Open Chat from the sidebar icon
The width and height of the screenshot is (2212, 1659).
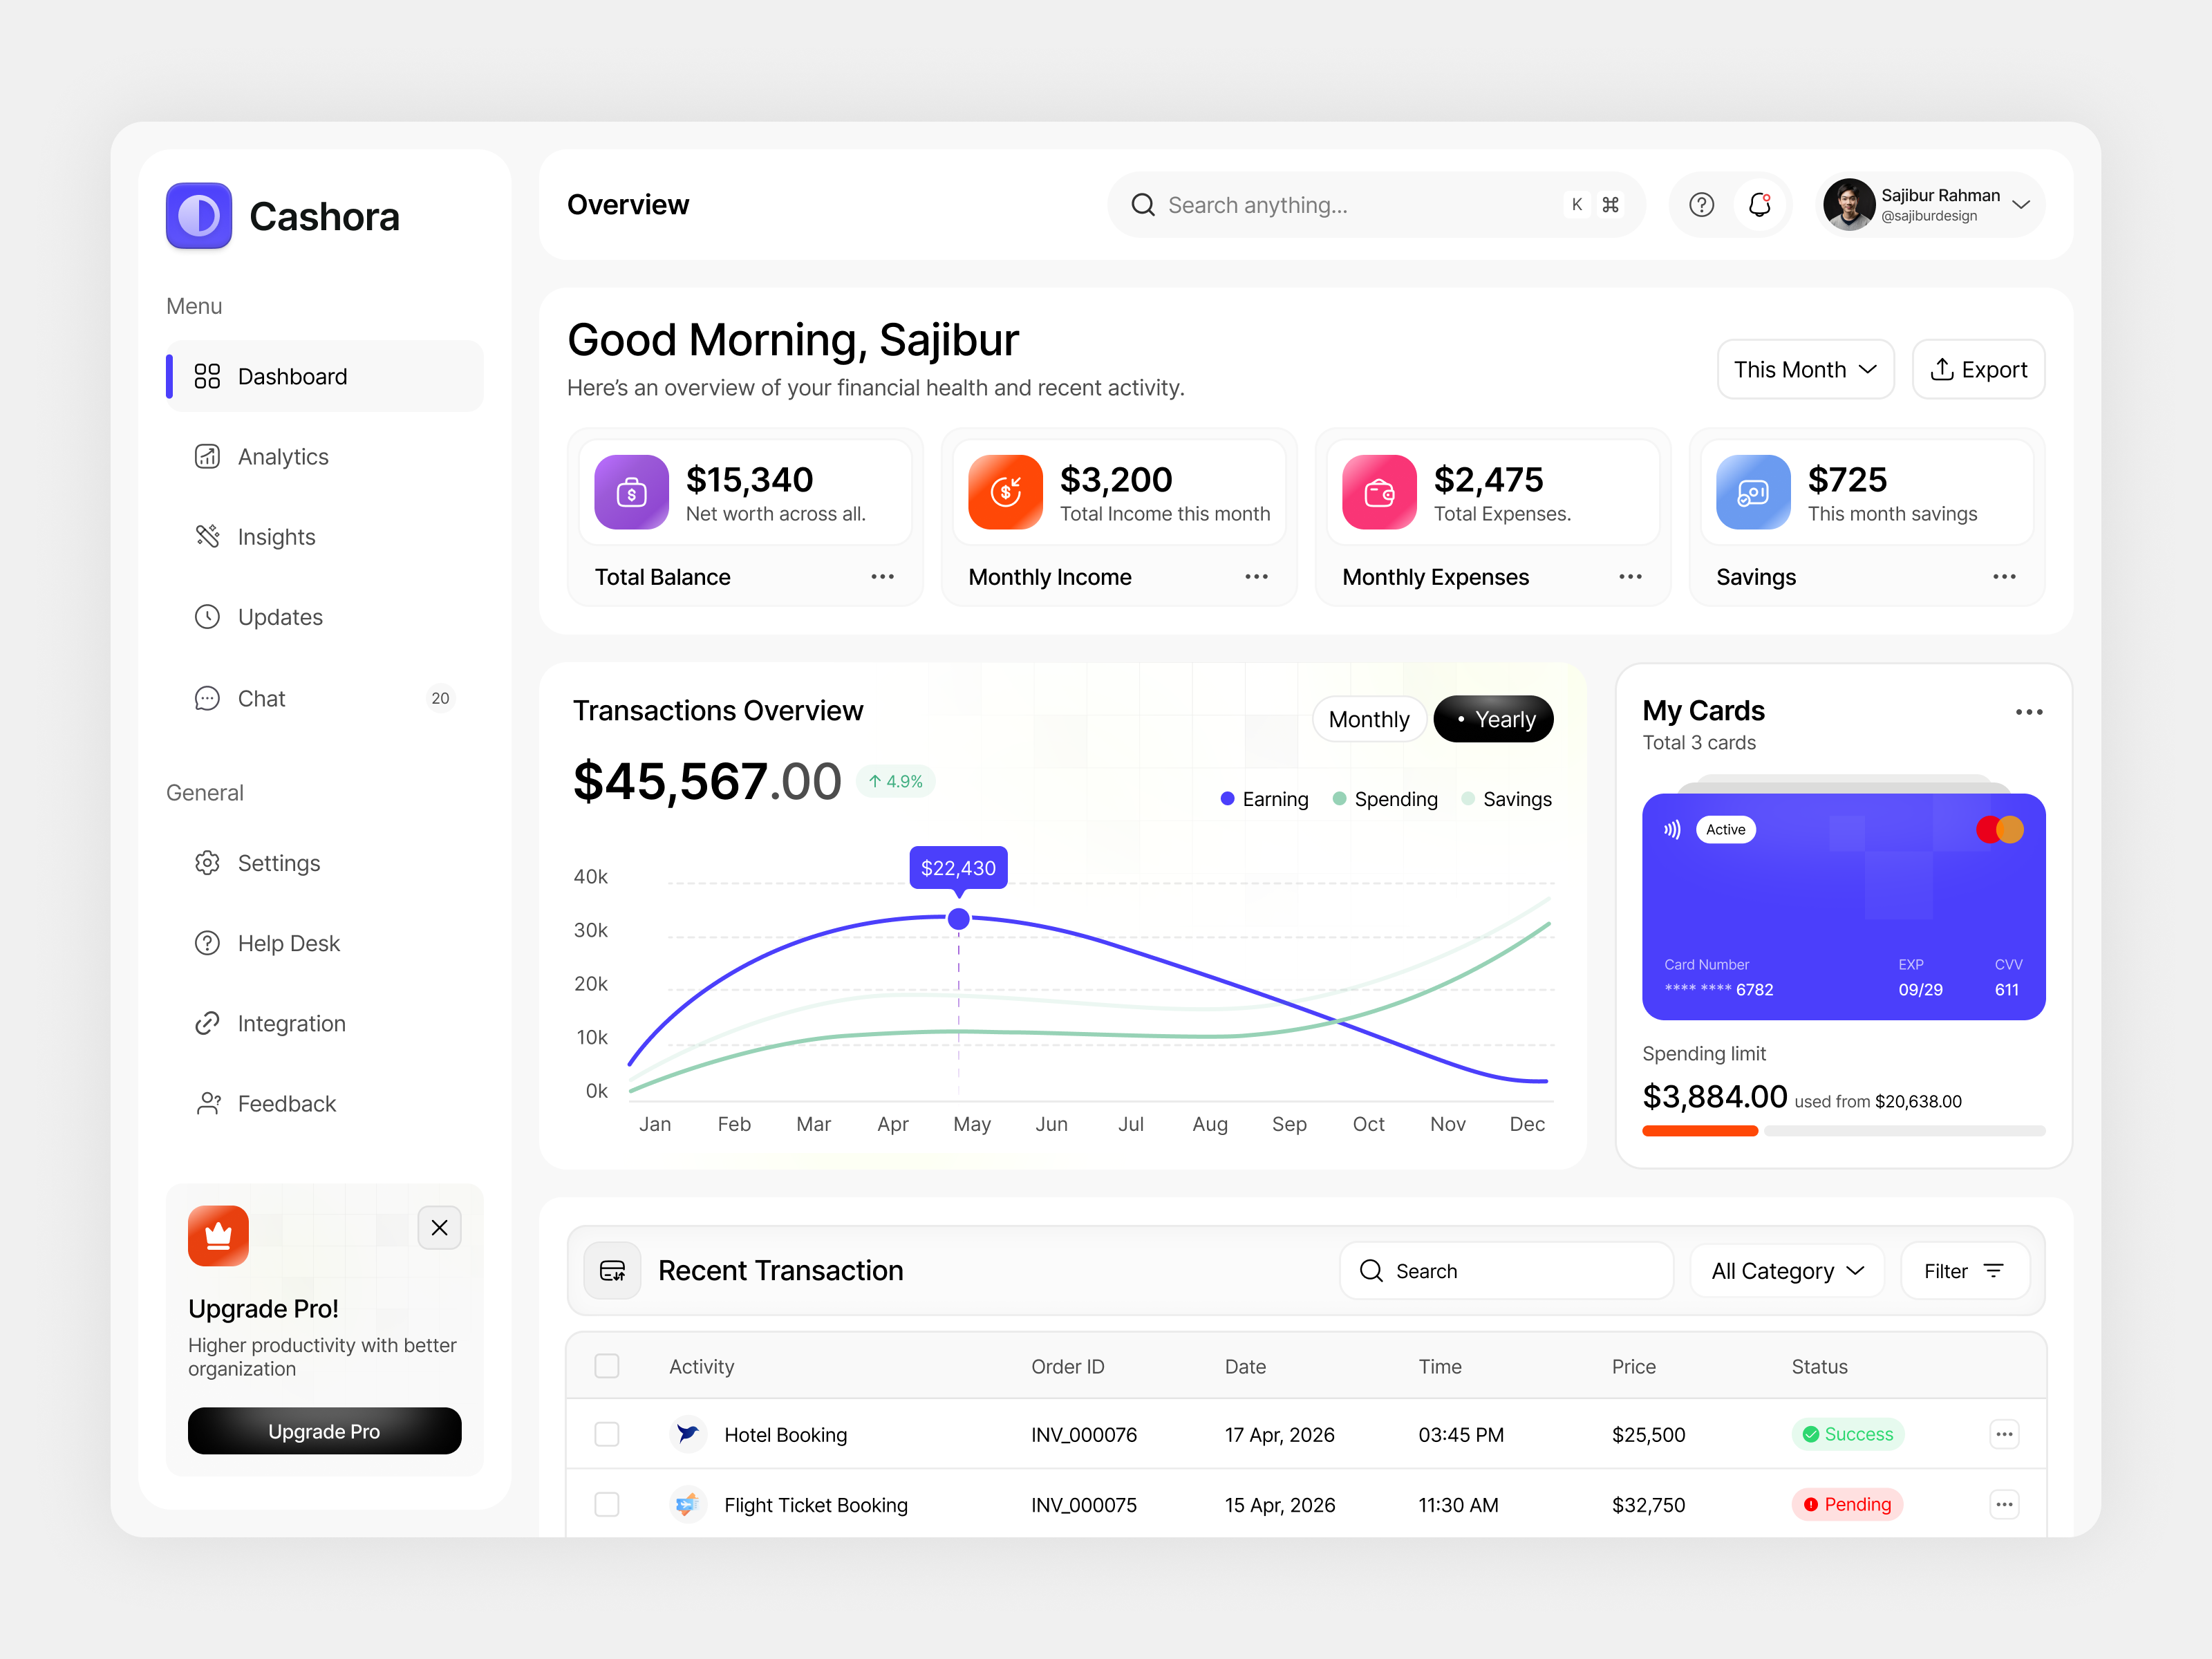[207, 698]
